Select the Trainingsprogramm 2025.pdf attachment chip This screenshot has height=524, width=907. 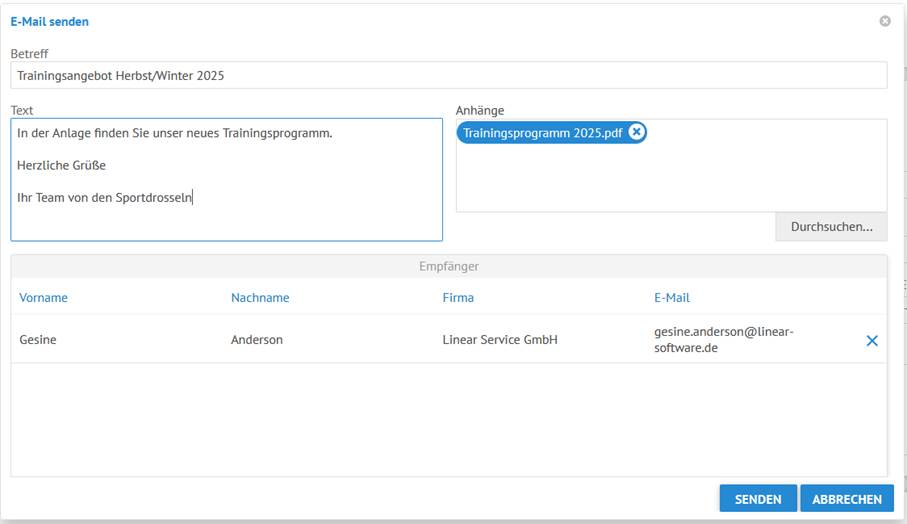pyautogui.click(x=540, y=133)
